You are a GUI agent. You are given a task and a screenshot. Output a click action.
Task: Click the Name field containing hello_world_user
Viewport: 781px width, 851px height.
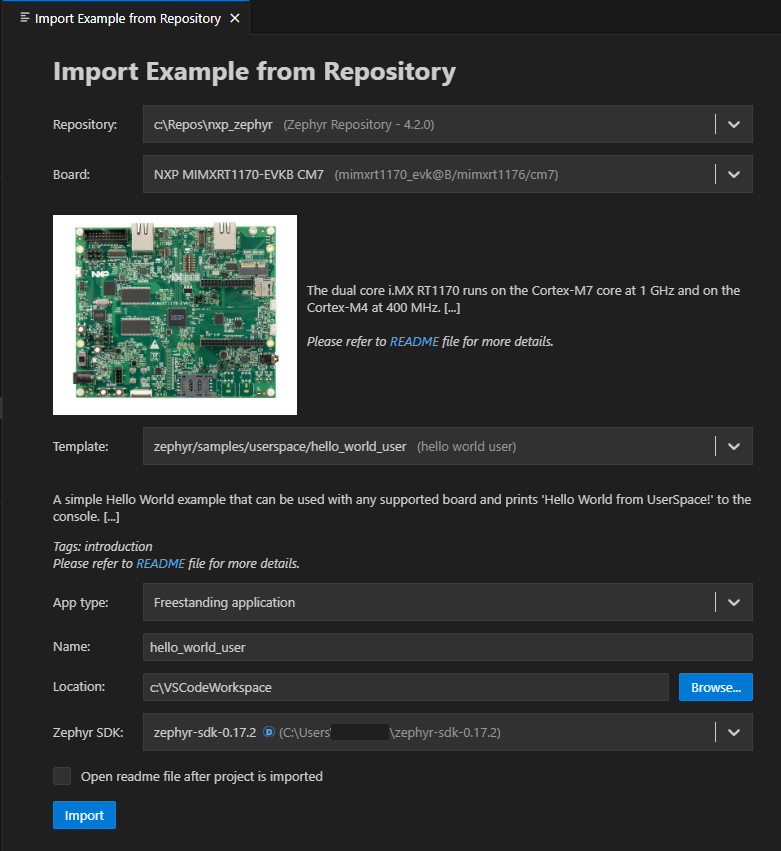pyautogui.click(x=400, y=647)
